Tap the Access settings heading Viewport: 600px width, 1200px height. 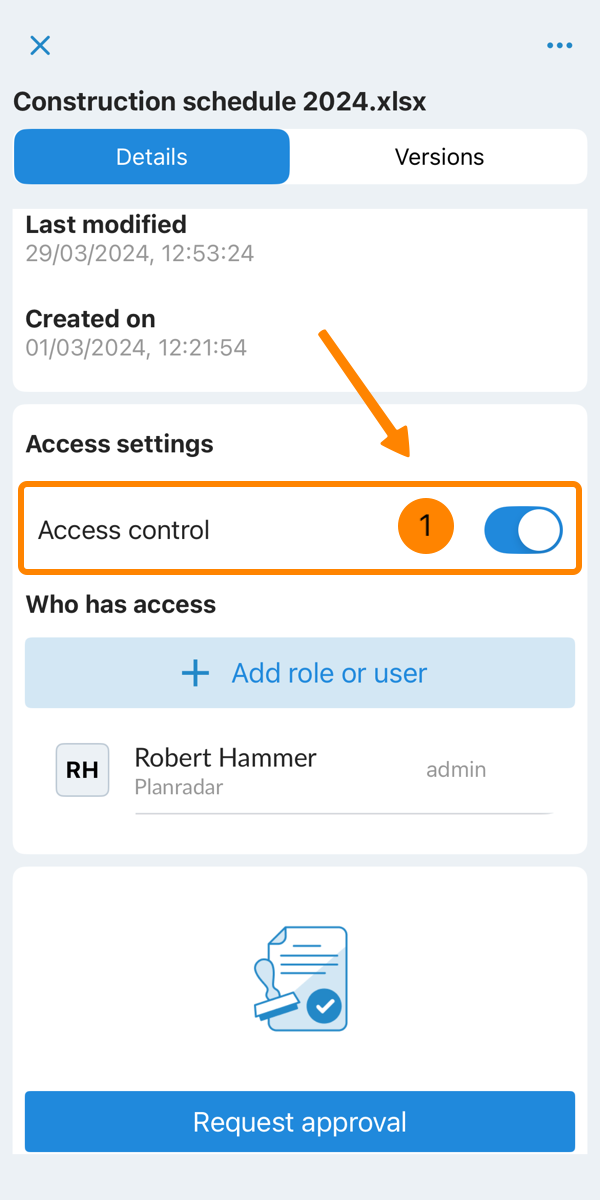(x=120, y=444)
